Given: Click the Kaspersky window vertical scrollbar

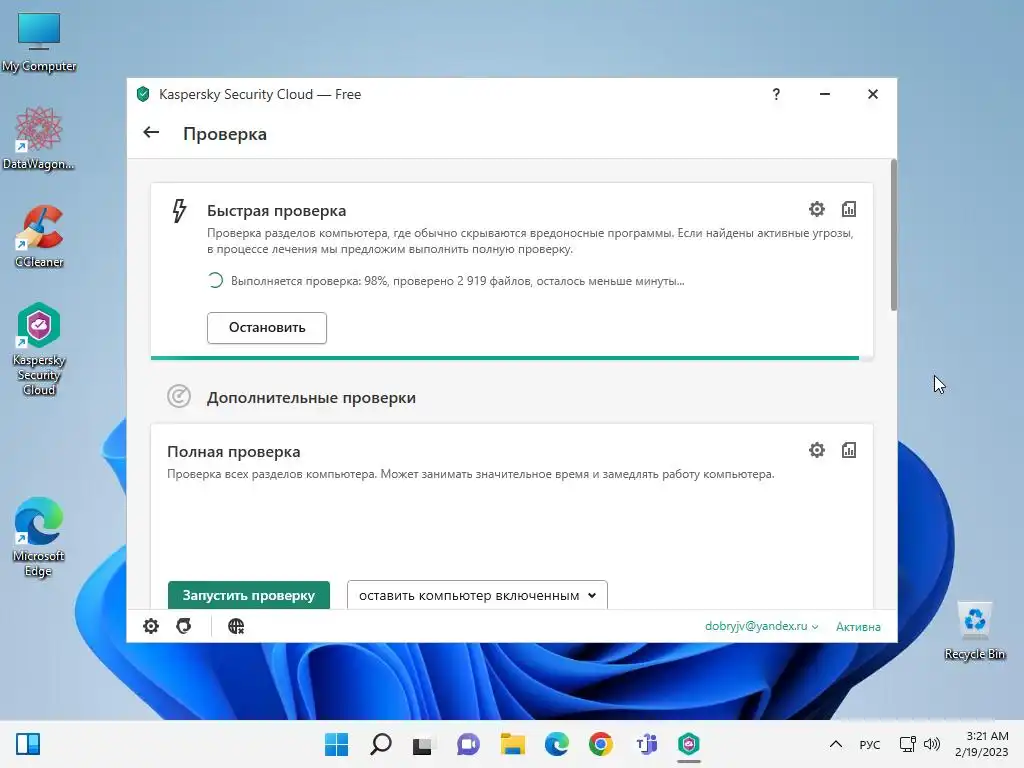Looking at the screenshot, I should click(893, 235).
